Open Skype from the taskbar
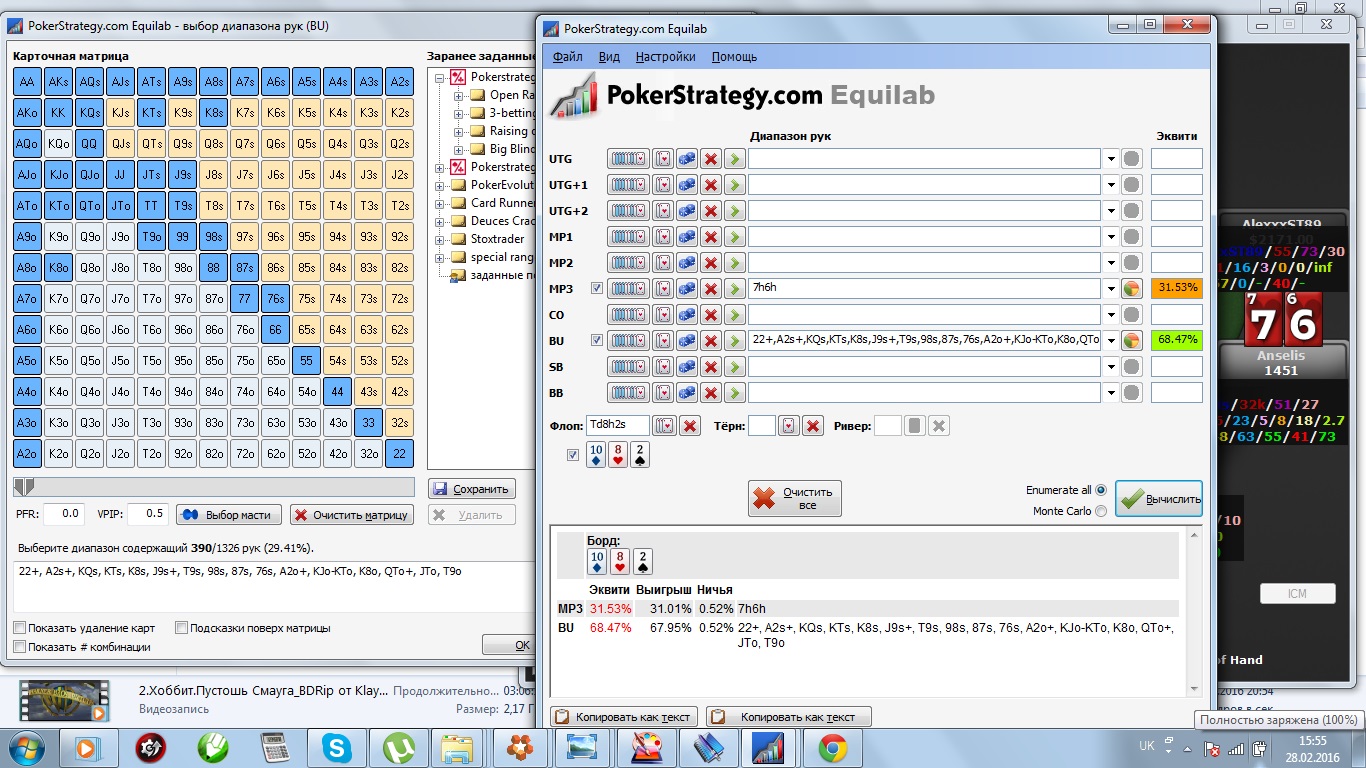This screenshot has height=768, width=1366. click(x=336, y=748)
